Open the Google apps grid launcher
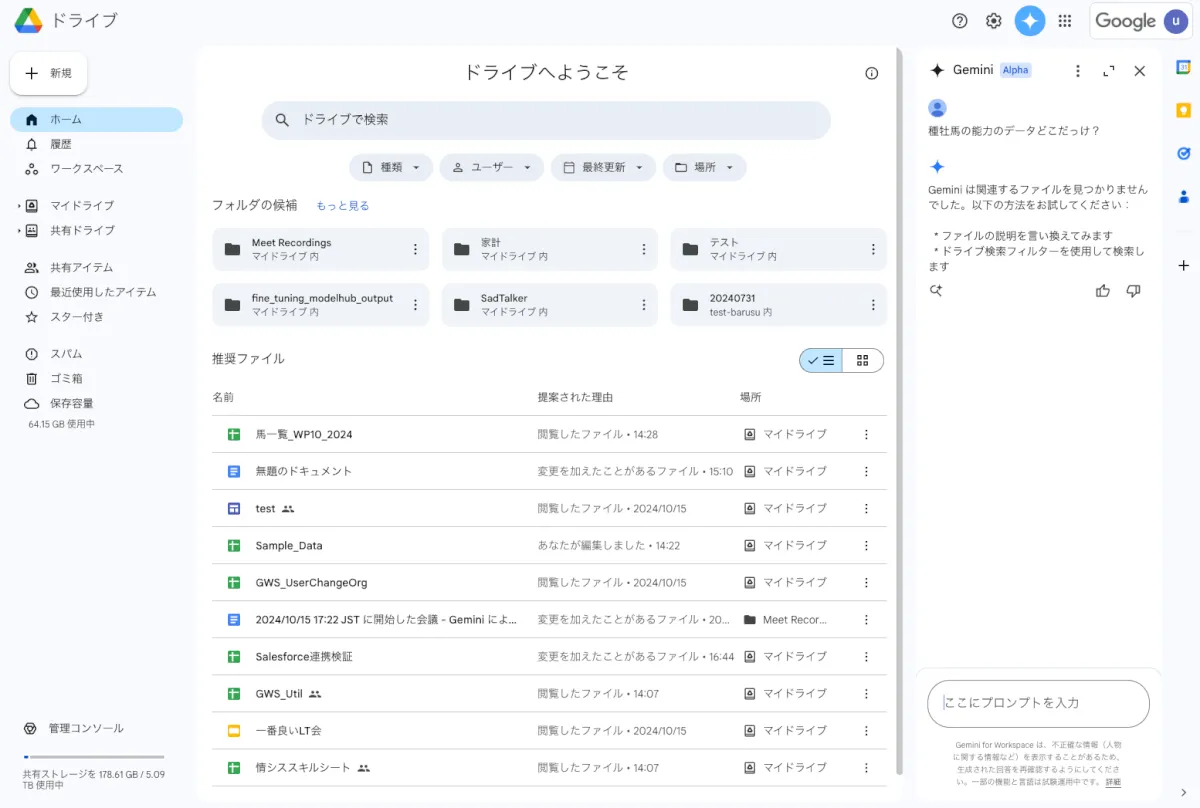This screenshot has width=1200, height=808. [x=1065, y=21]
